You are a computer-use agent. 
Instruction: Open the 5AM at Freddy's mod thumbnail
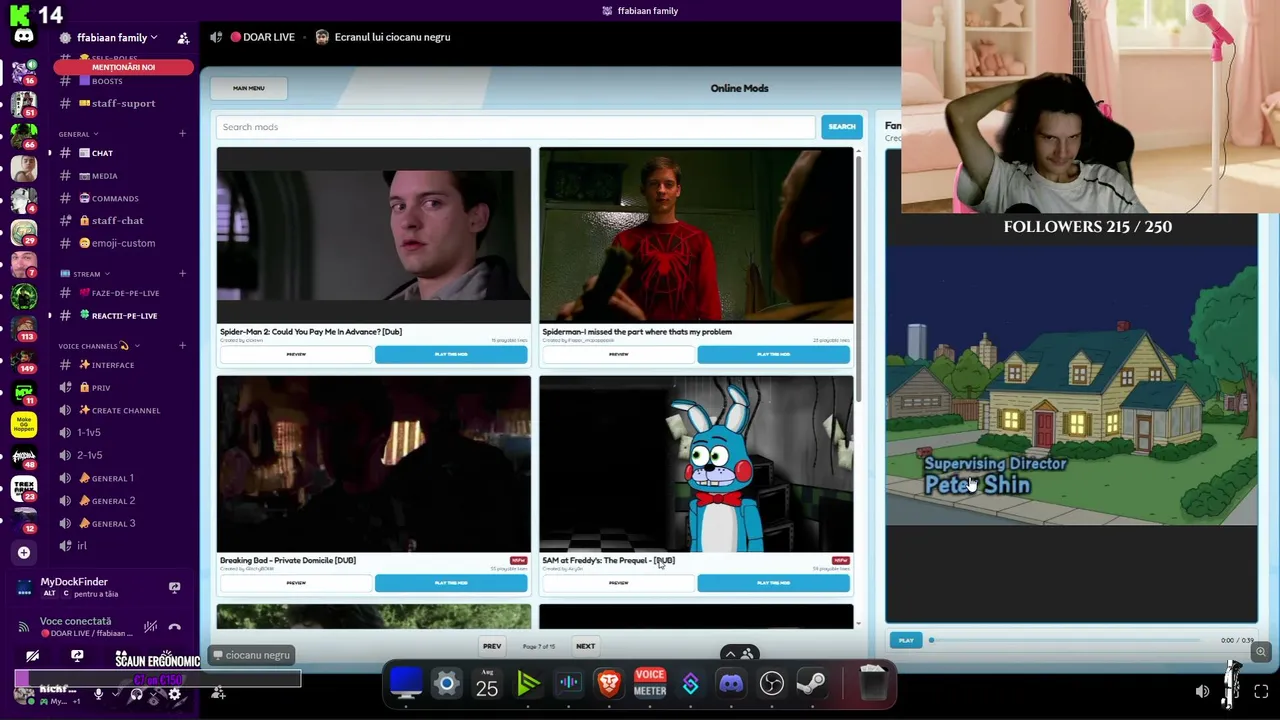pyautogui.click(x=696, y=464)
